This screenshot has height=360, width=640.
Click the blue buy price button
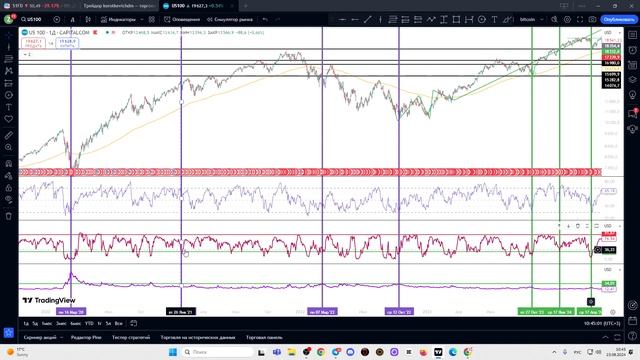point(67,43)
